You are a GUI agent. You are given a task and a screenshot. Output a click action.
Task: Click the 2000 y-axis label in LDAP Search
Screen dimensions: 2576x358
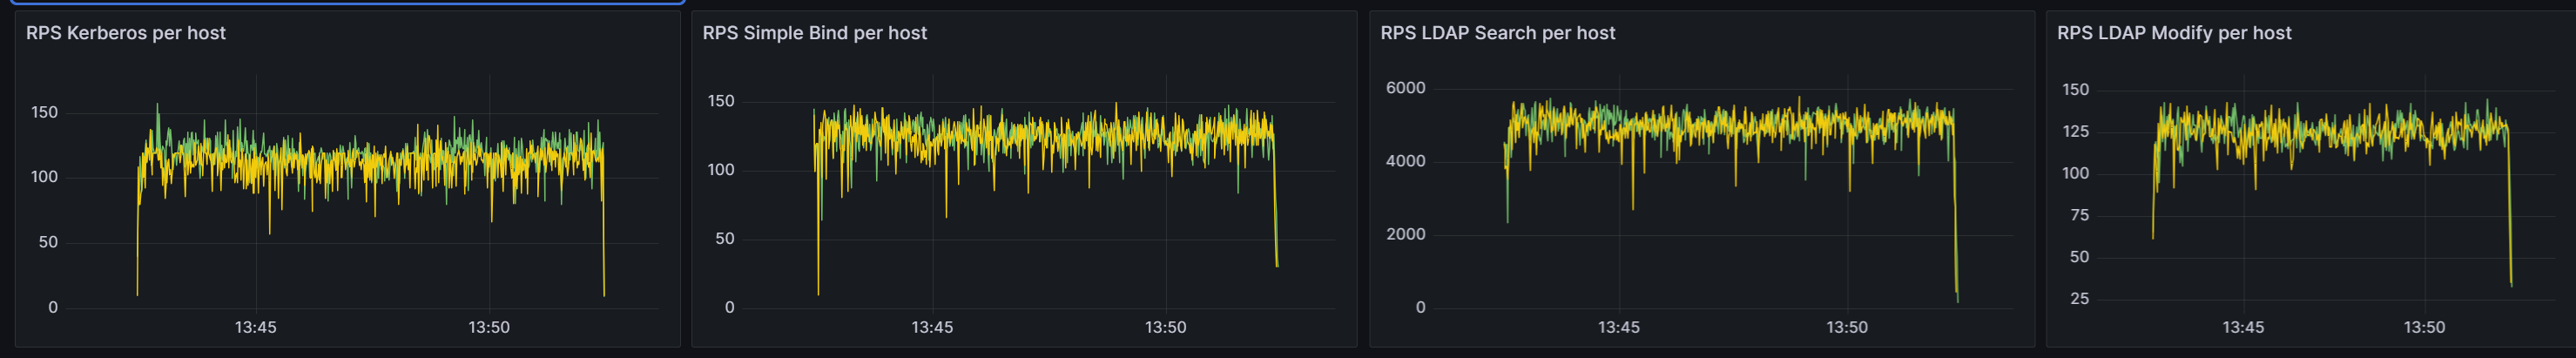coord(1405,234)
